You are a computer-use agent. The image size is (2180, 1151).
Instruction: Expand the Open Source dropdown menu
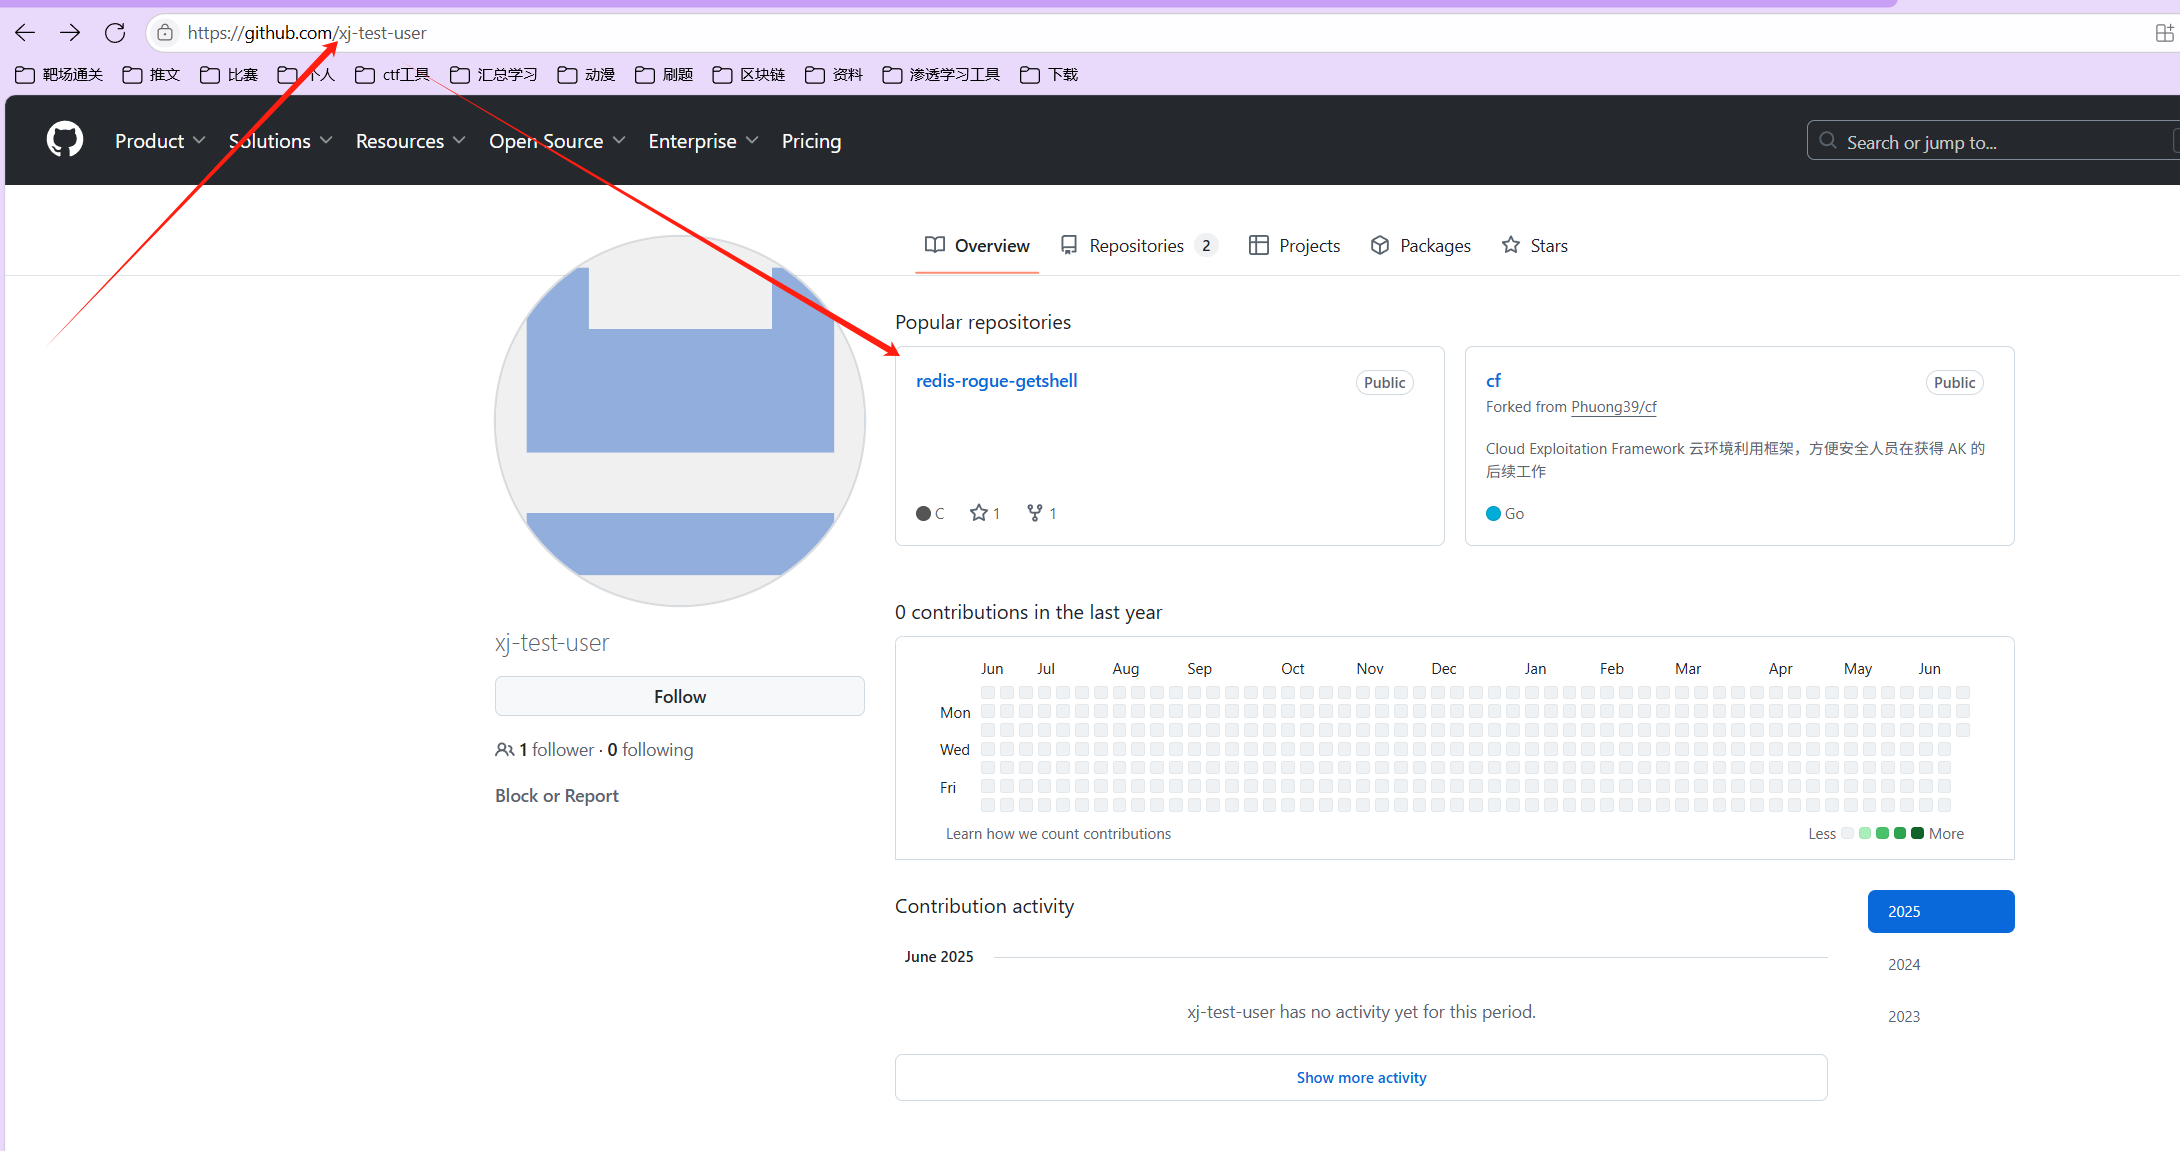556,141
